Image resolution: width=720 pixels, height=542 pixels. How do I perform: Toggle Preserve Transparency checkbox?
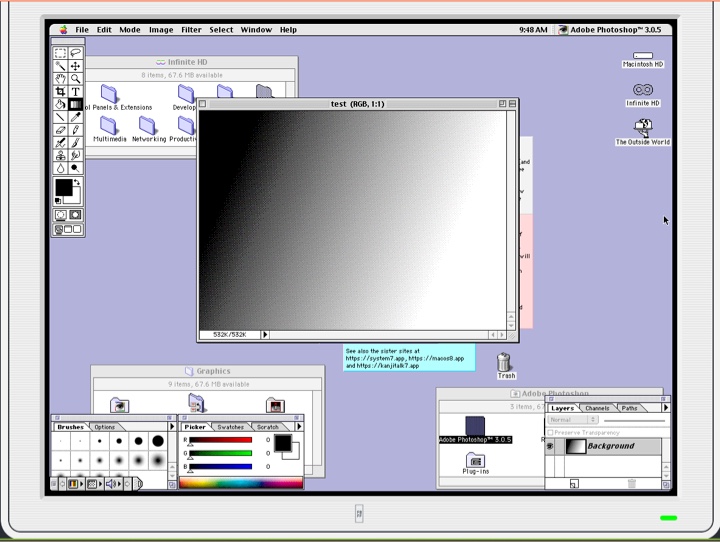click(550, 433)
